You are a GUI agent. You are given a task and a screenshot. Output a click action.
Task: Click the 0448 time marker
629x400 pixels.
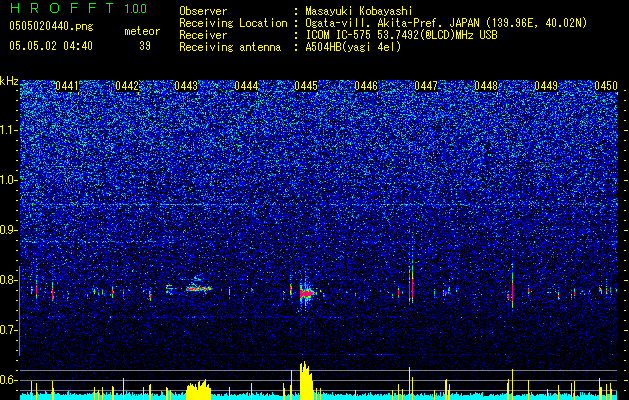486,86
